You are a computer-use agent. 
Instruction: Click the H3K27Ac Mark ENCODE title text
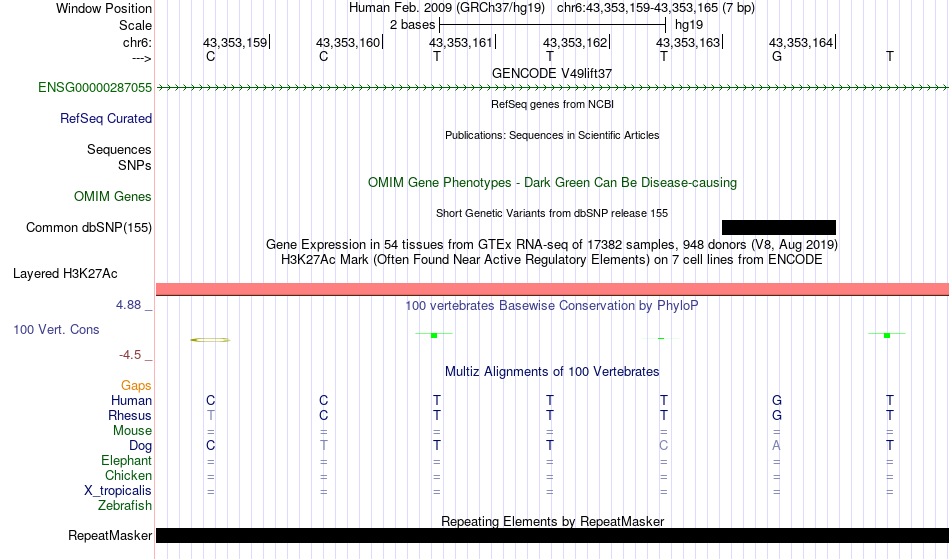point(552,260)
